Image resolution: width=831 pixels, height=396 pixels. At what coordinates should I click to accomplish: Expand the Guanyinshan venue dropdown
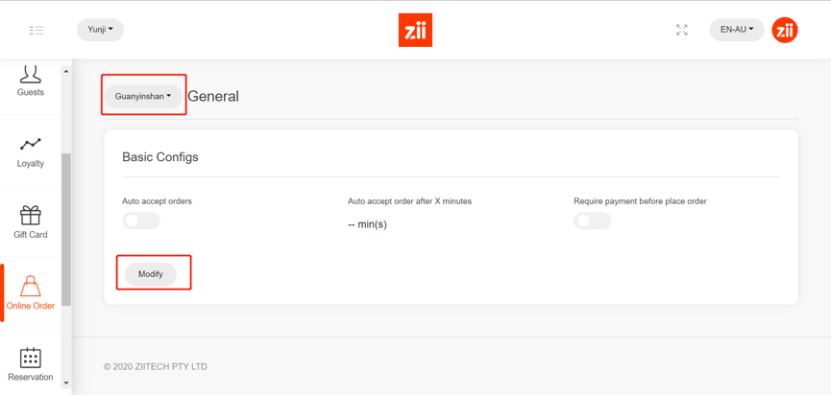143,96
